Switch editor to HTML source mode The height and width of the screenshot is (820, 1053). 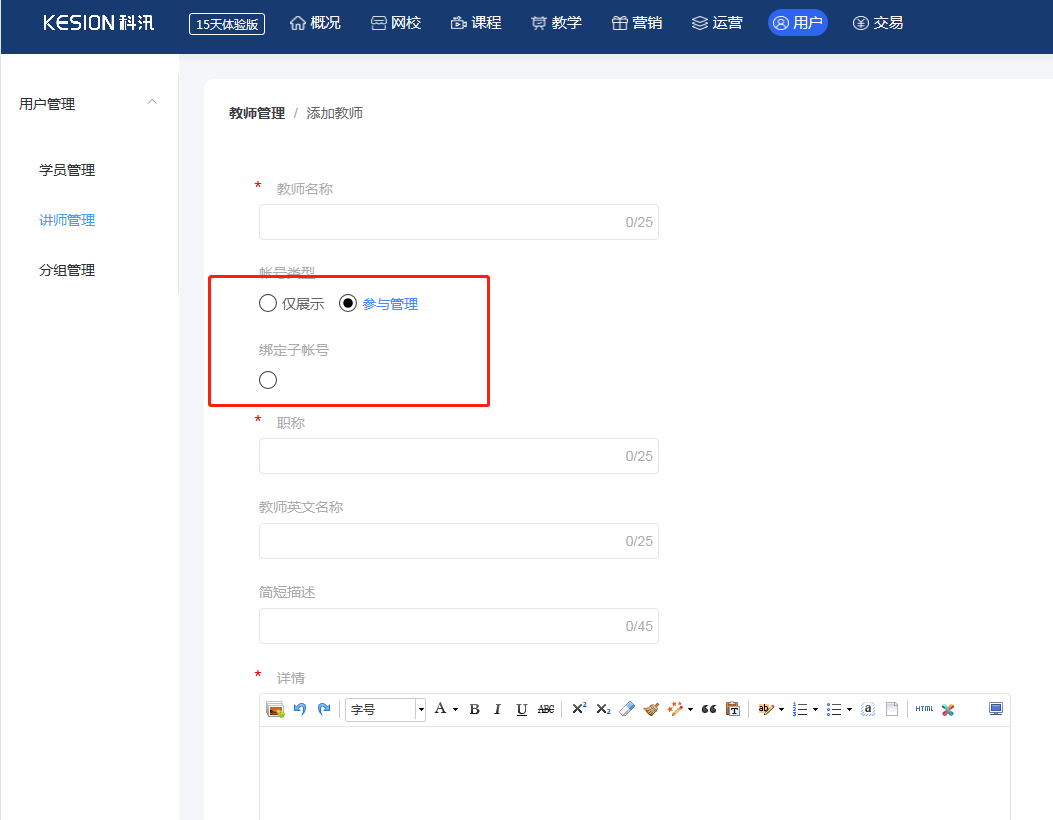coord(924,709)
